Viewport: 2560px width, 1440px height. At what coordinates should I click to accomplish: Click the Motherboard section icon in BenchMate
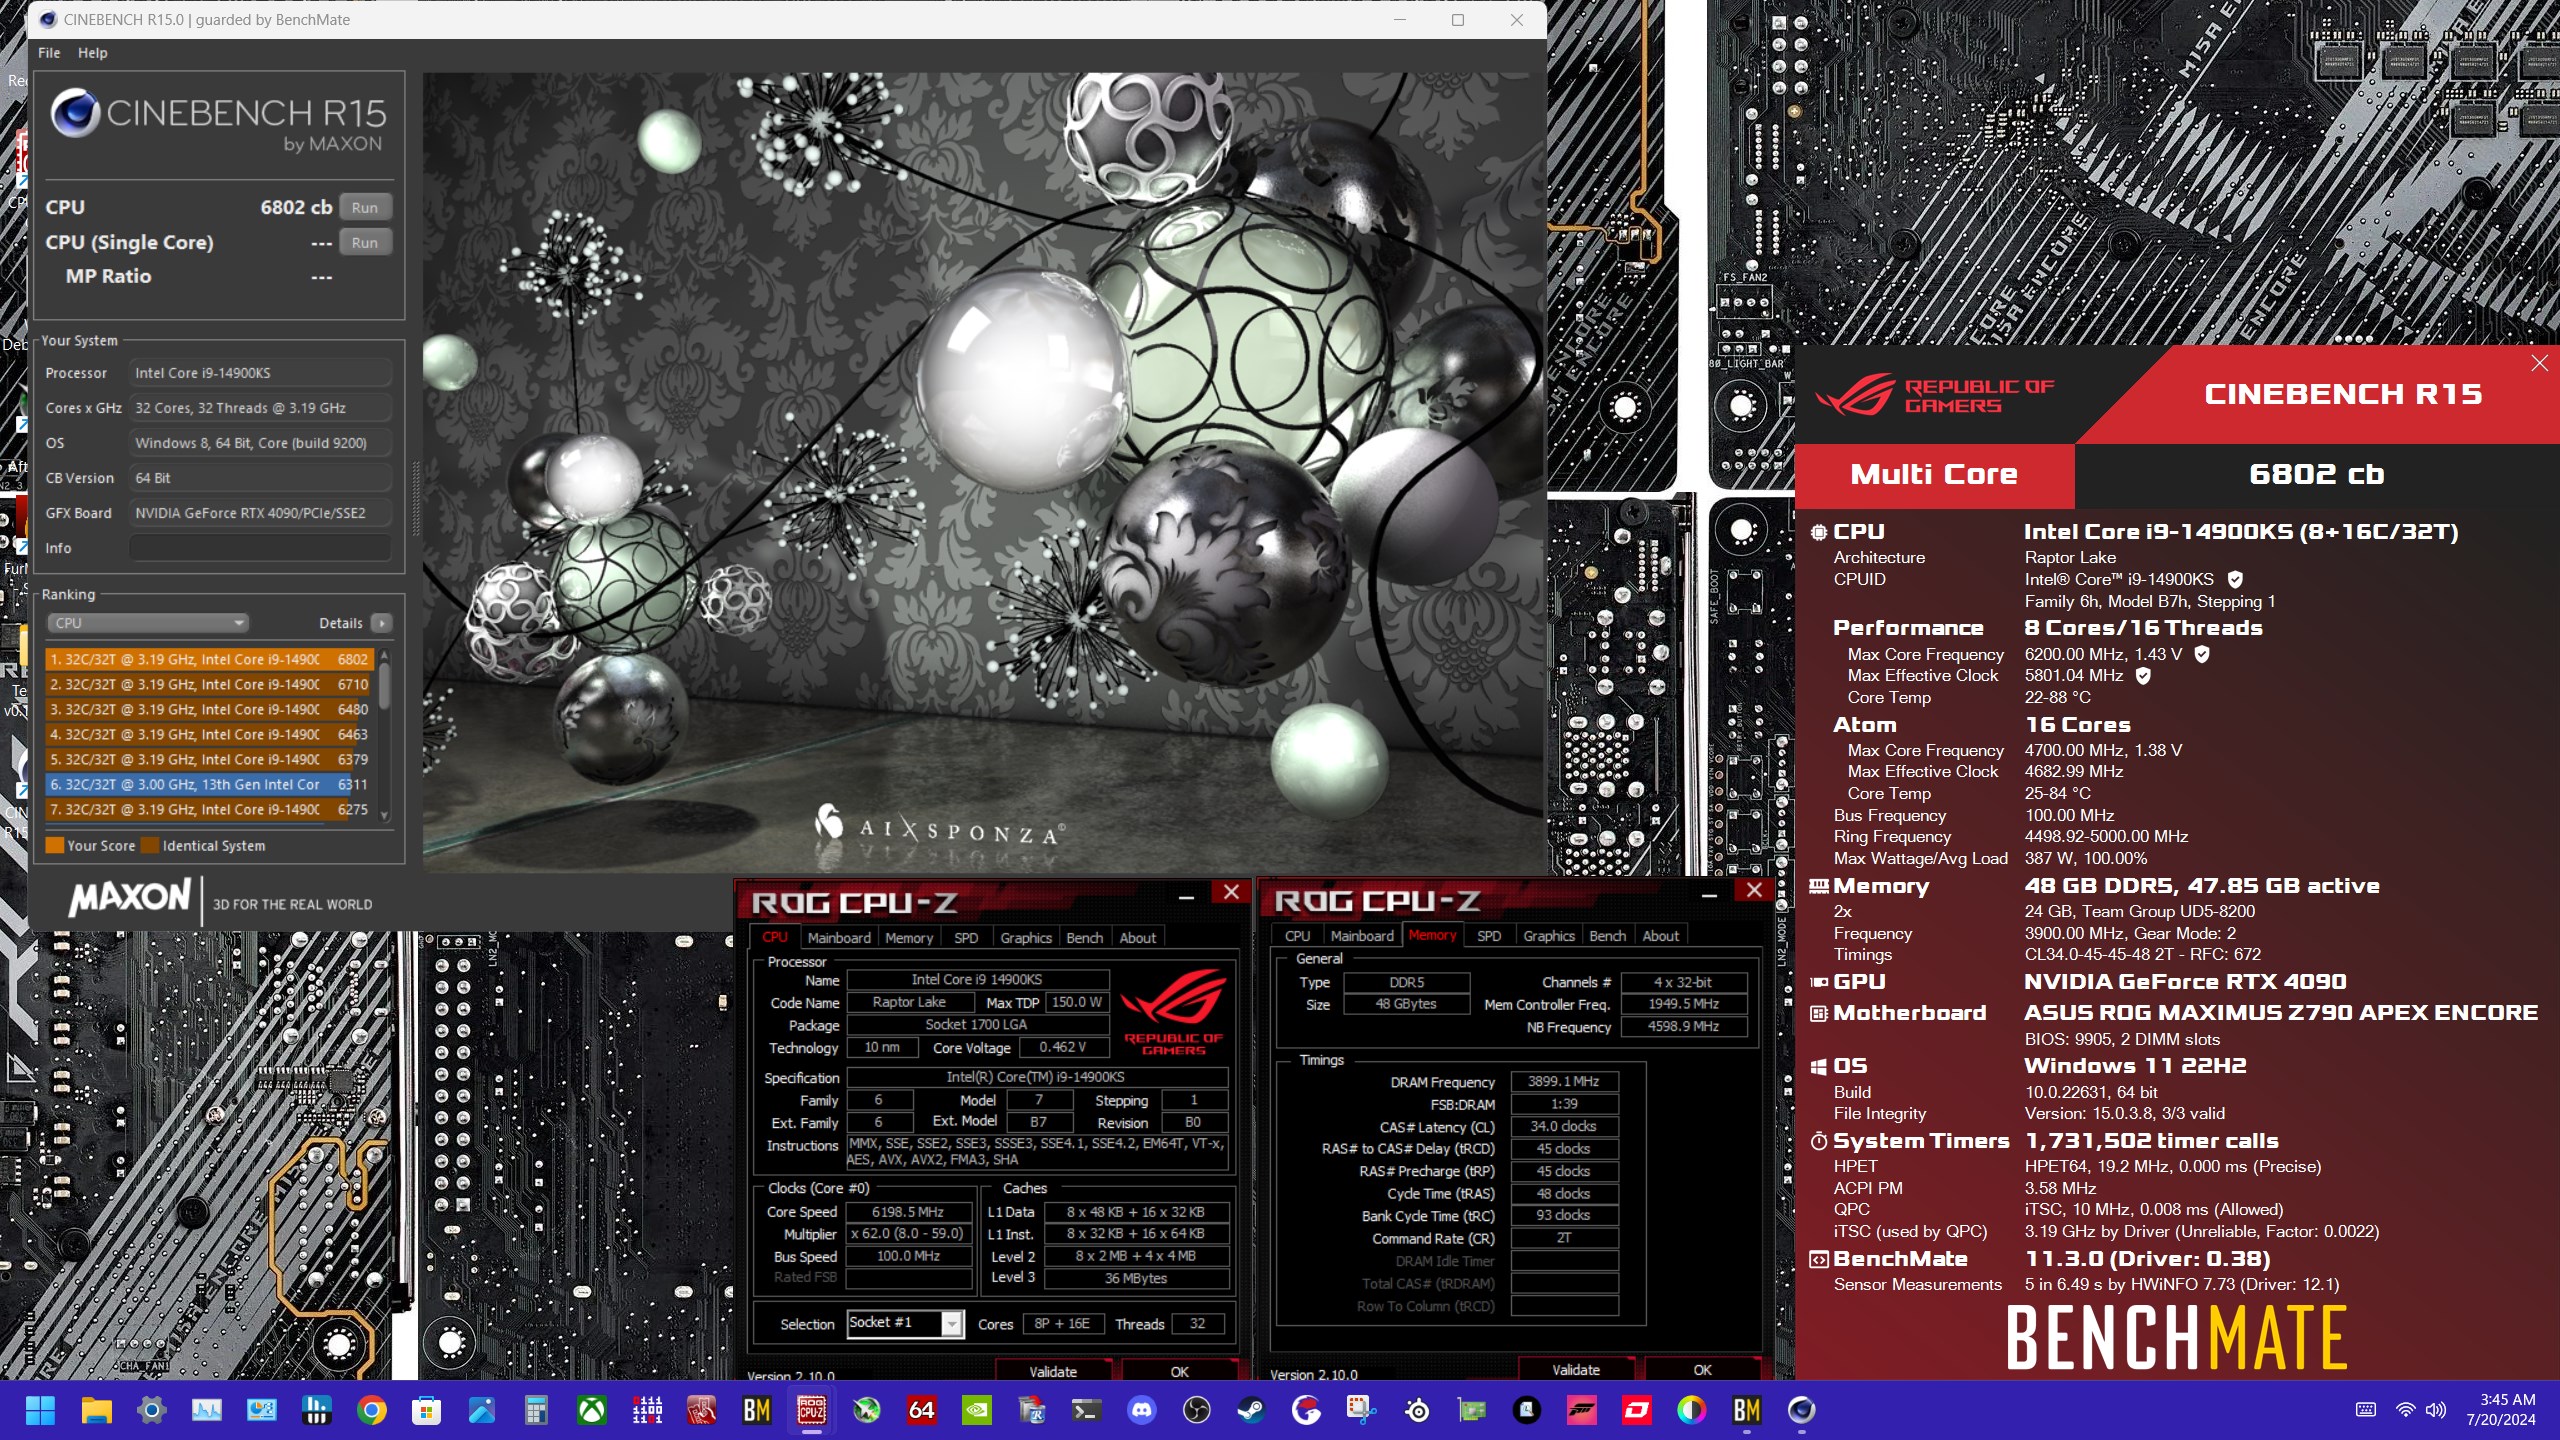tap(1818, 1014)
